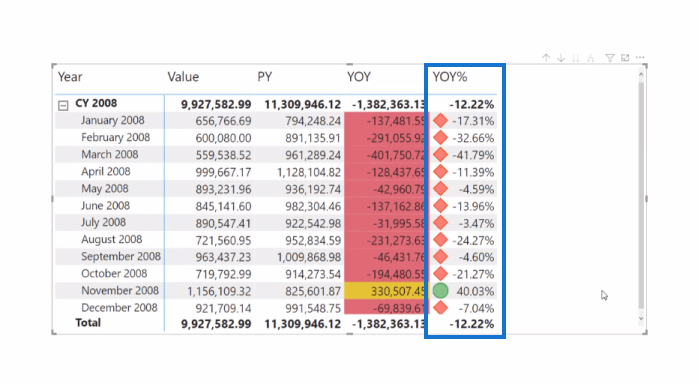The height and width of the screenshot is (384, 699).
Task: Select the Total row label
Action: (88, 322)
